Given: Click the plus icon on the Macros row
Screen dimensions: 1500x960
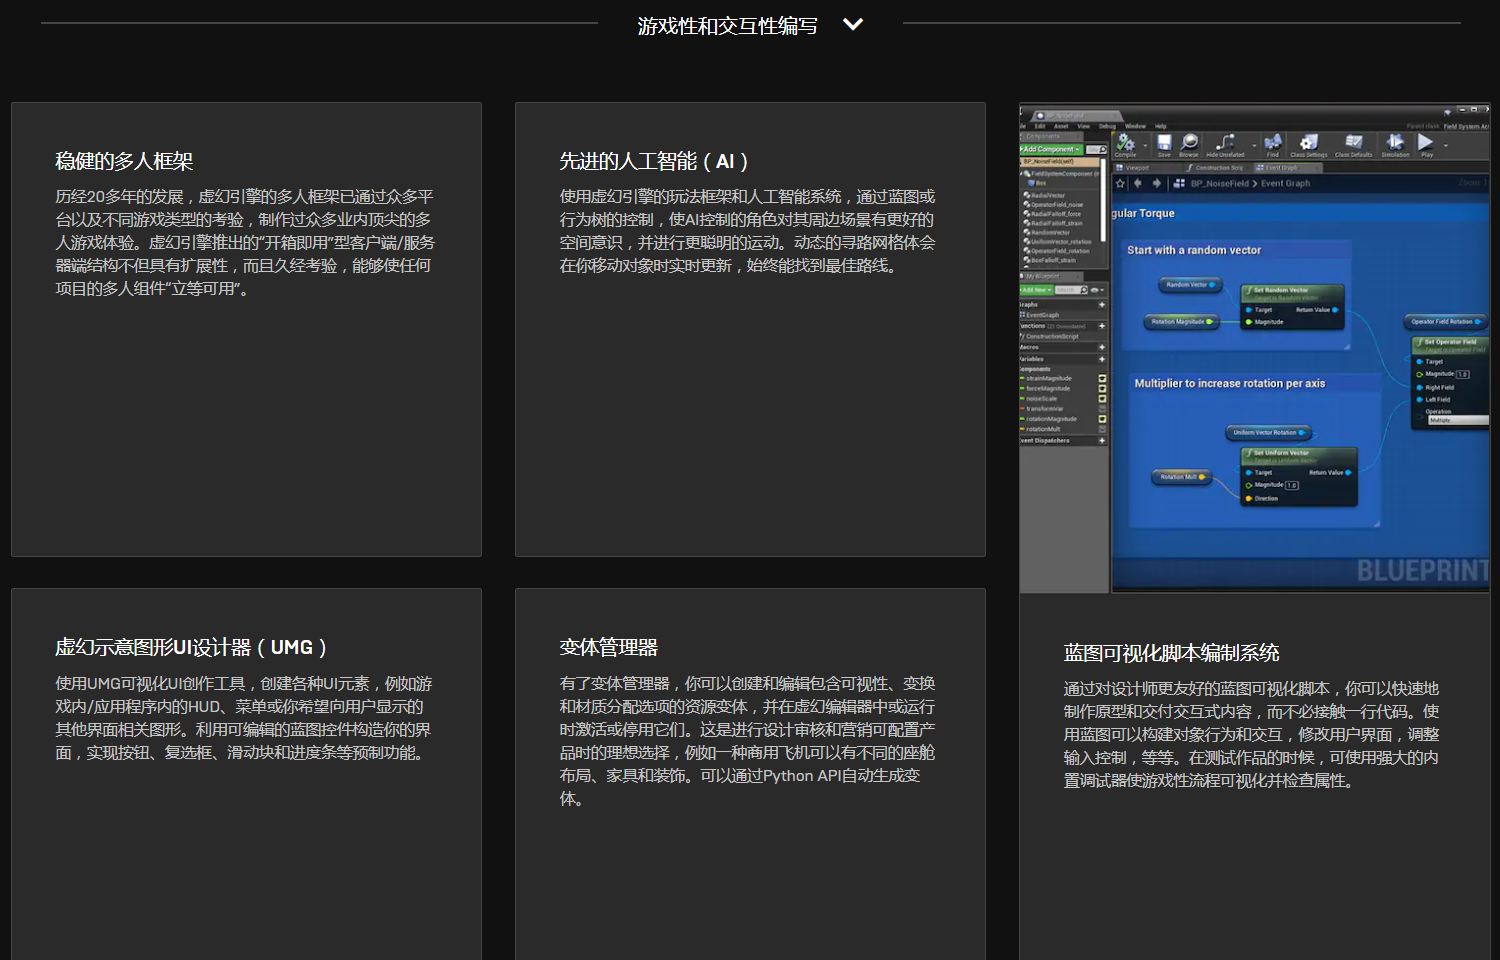Looking at the screenshot, I should pyautogui.click(x=1102, y=347).
